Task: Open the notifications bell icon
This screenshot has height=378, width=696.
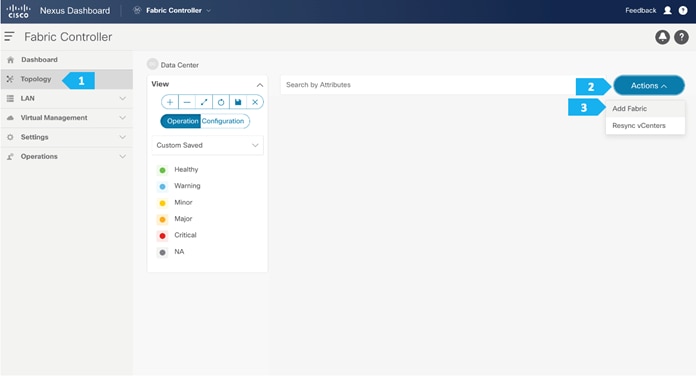Action: pos(662,37)
